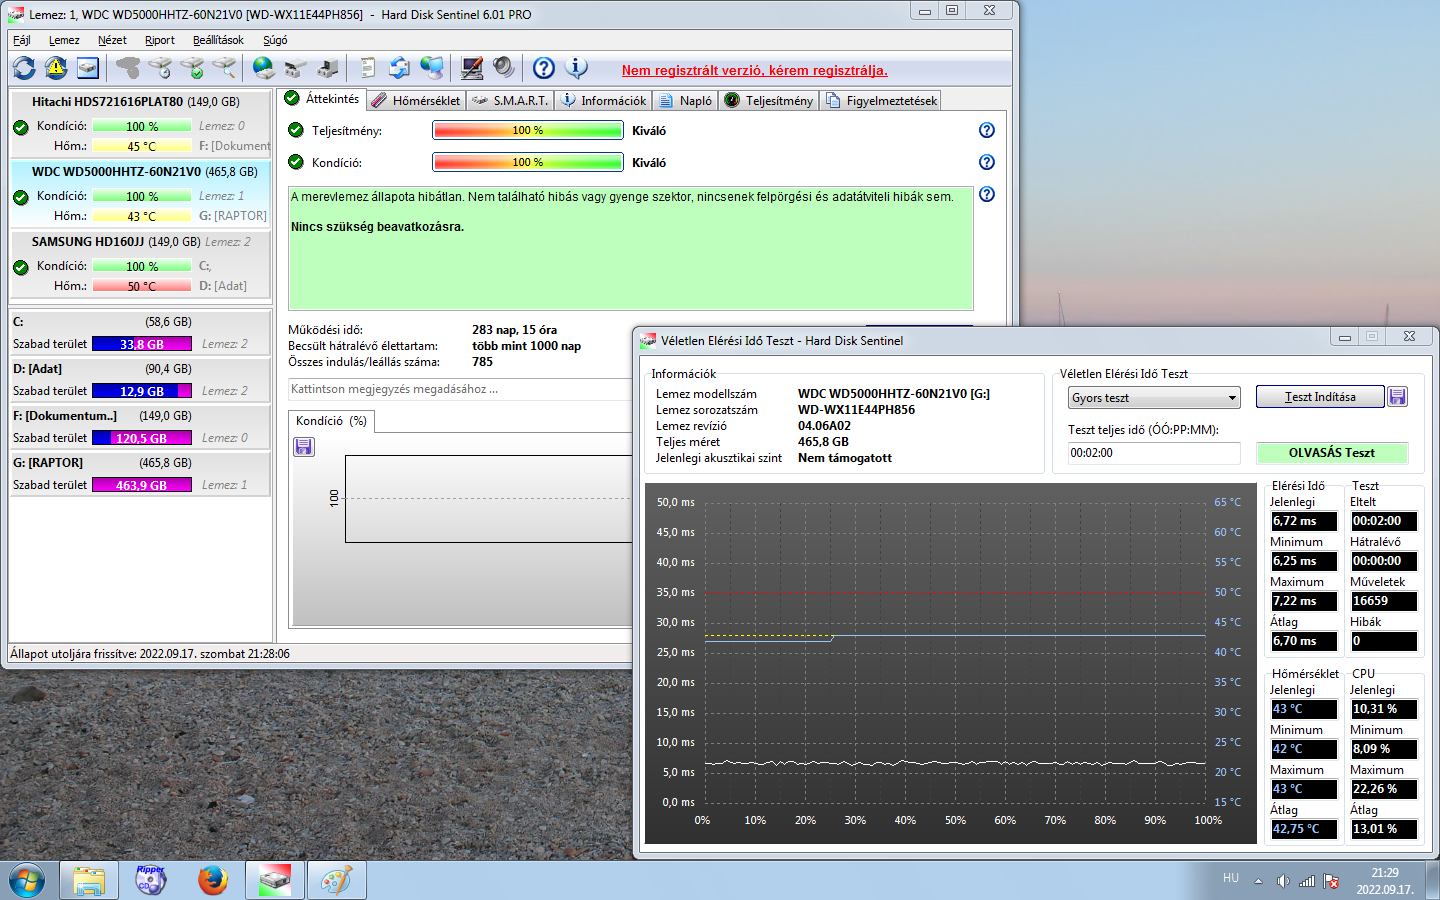Click floppy save icon next to Teszt Indítása
The height and width of the screenshot is (900, 1440).
click(1398, 397)
